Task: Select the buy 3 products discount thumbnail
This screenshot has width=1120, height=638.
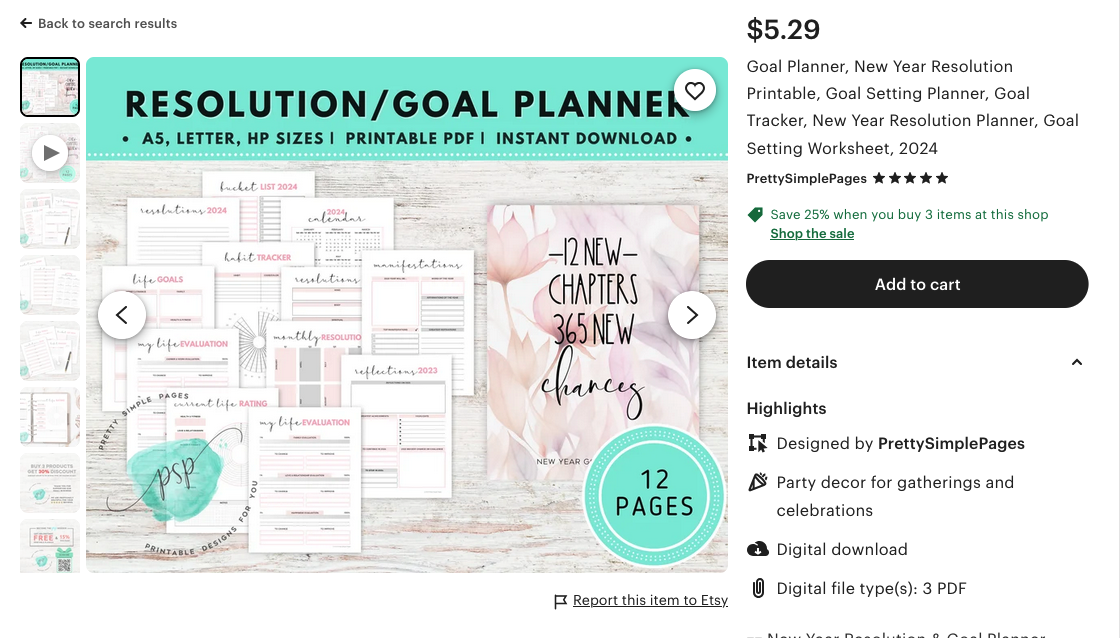Action: point(50,483)
